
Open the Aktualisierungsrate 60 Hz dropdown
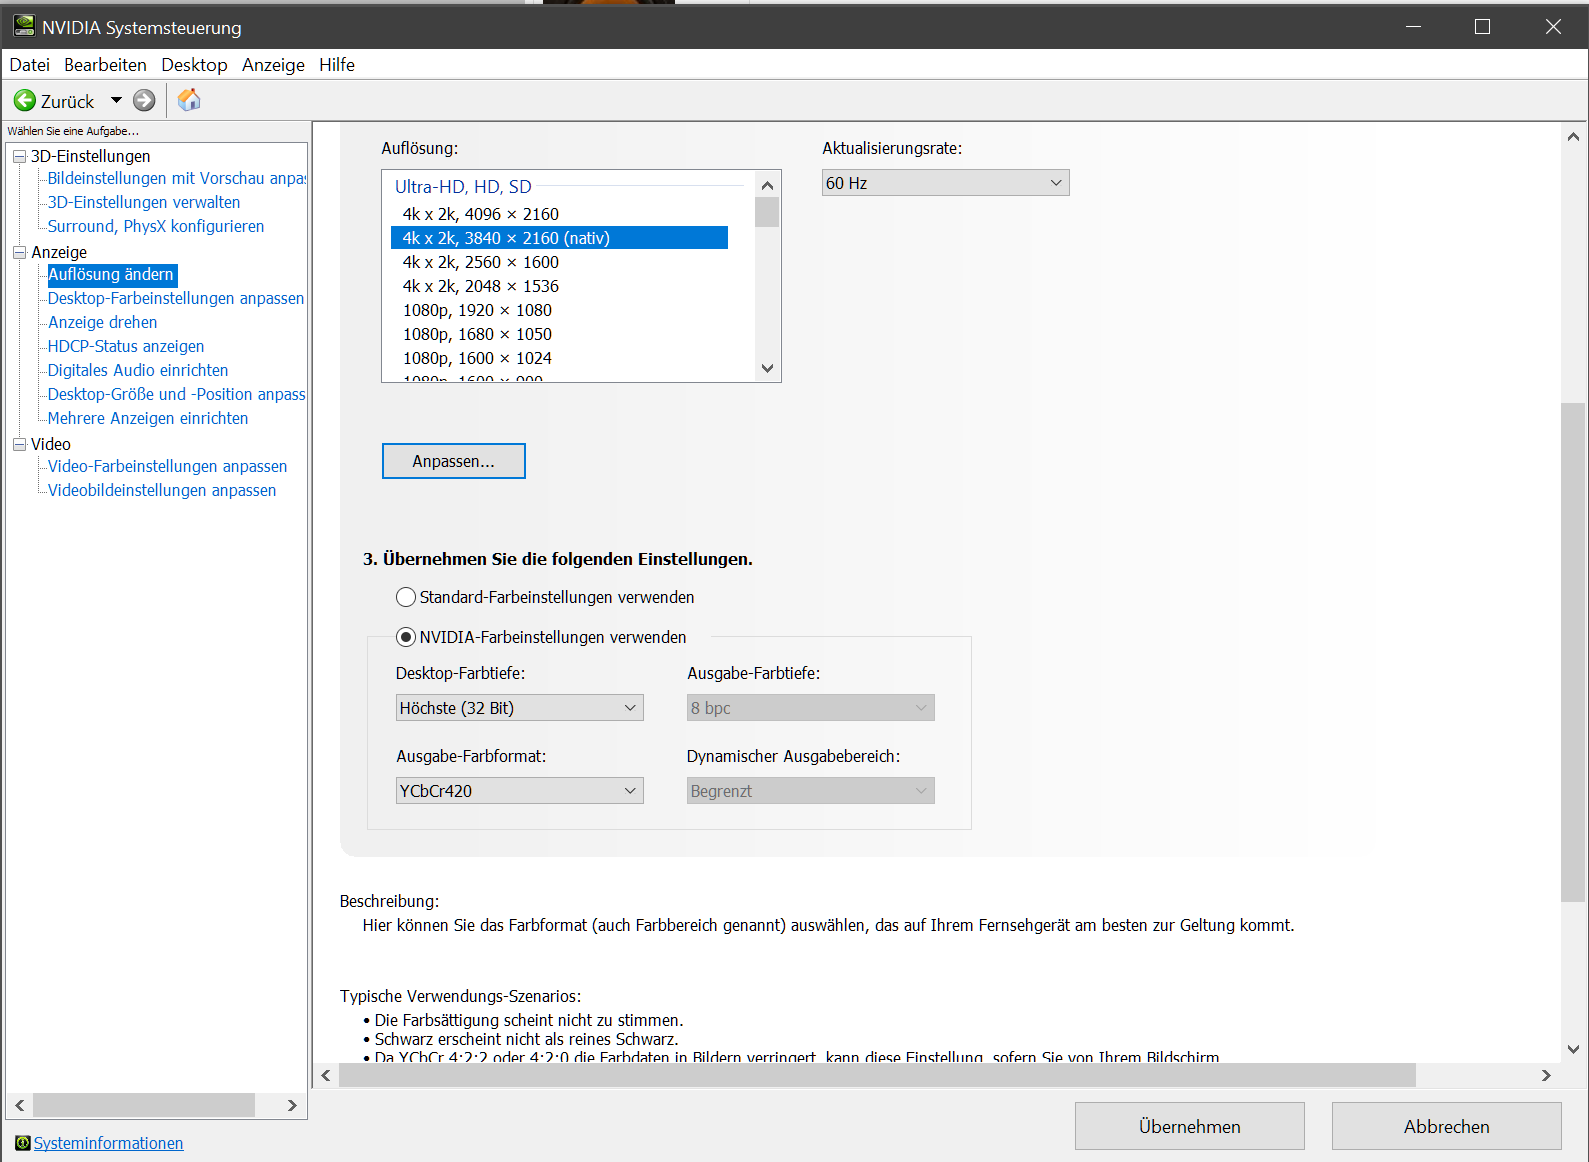click(x=945, y=183)
